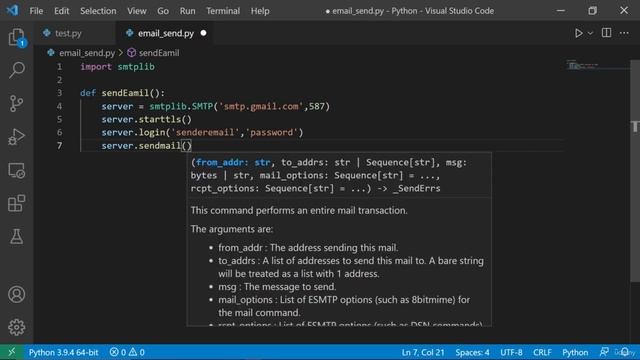This screenshot has width=640, height=360.
Task: Click email_send.py in breadcrumb
Action: pos(87,53)
